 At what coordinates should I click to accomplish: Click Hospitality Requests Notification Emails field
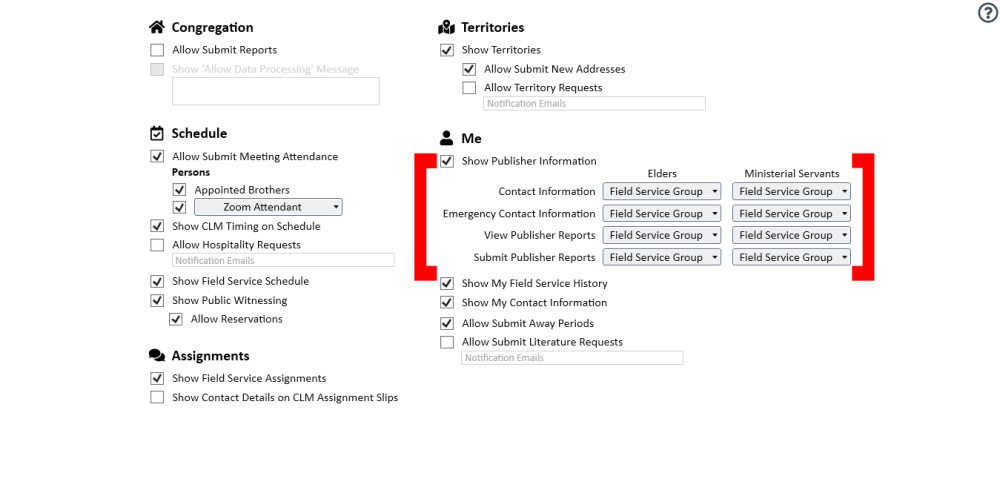(283, 260)
